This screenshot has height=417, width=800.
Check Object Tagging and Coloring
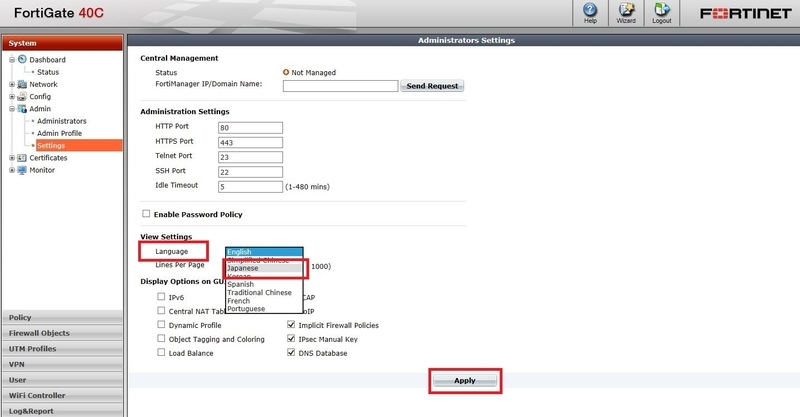pos(161,338)
